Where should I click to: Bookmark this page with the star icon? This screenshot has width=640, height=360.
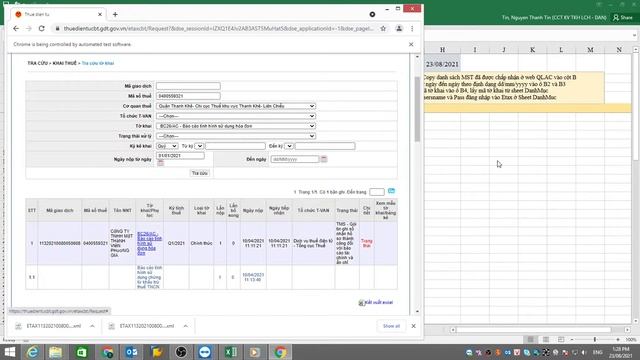(x=383, y=29)
